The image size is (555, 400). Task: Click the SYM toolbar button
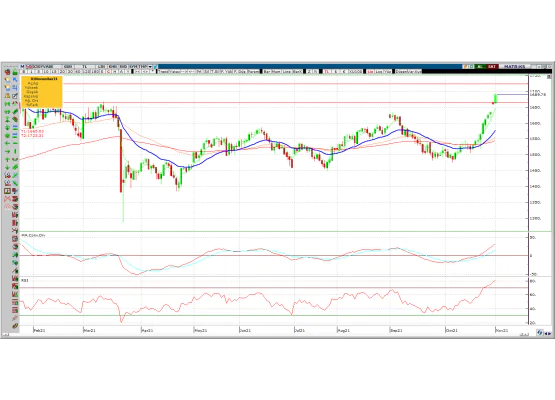coord(134,66)
